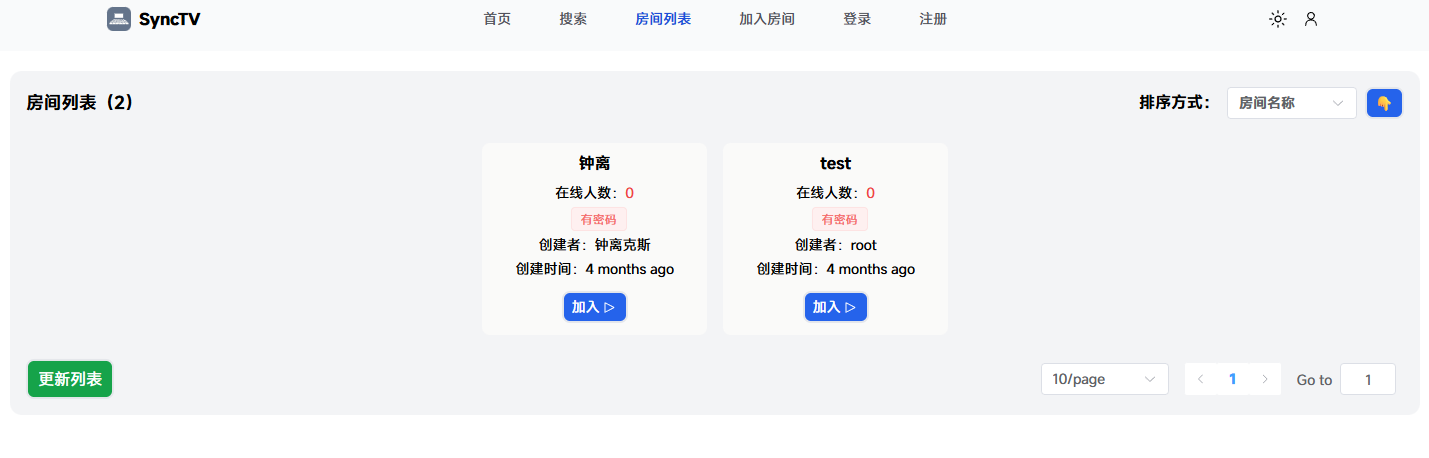This screenshot has width=1429, height=458.
Task: Click the Go to page input field
Action: [x=1367, y=379]
